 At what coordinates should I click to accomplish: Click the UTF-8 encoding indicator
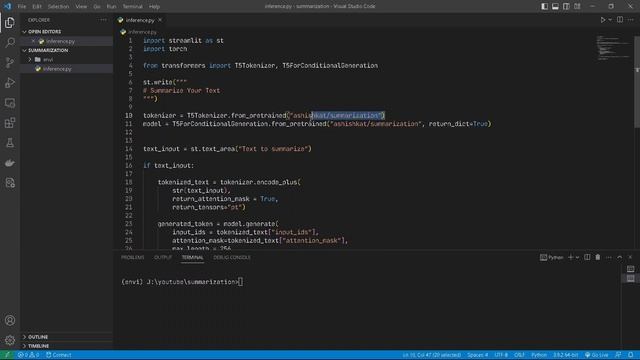point(501,355)
